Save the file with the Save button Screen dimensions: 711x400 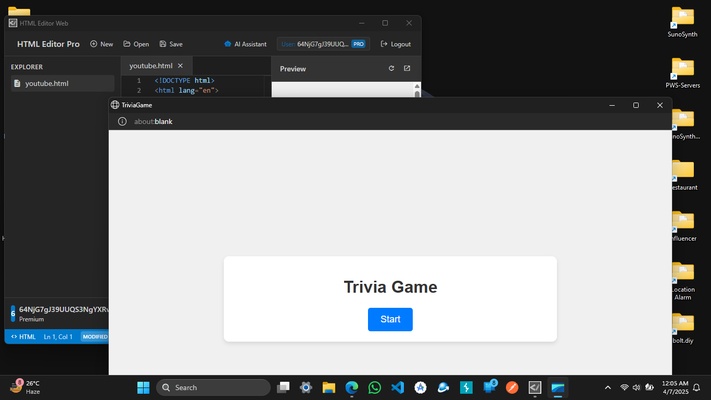171,44
